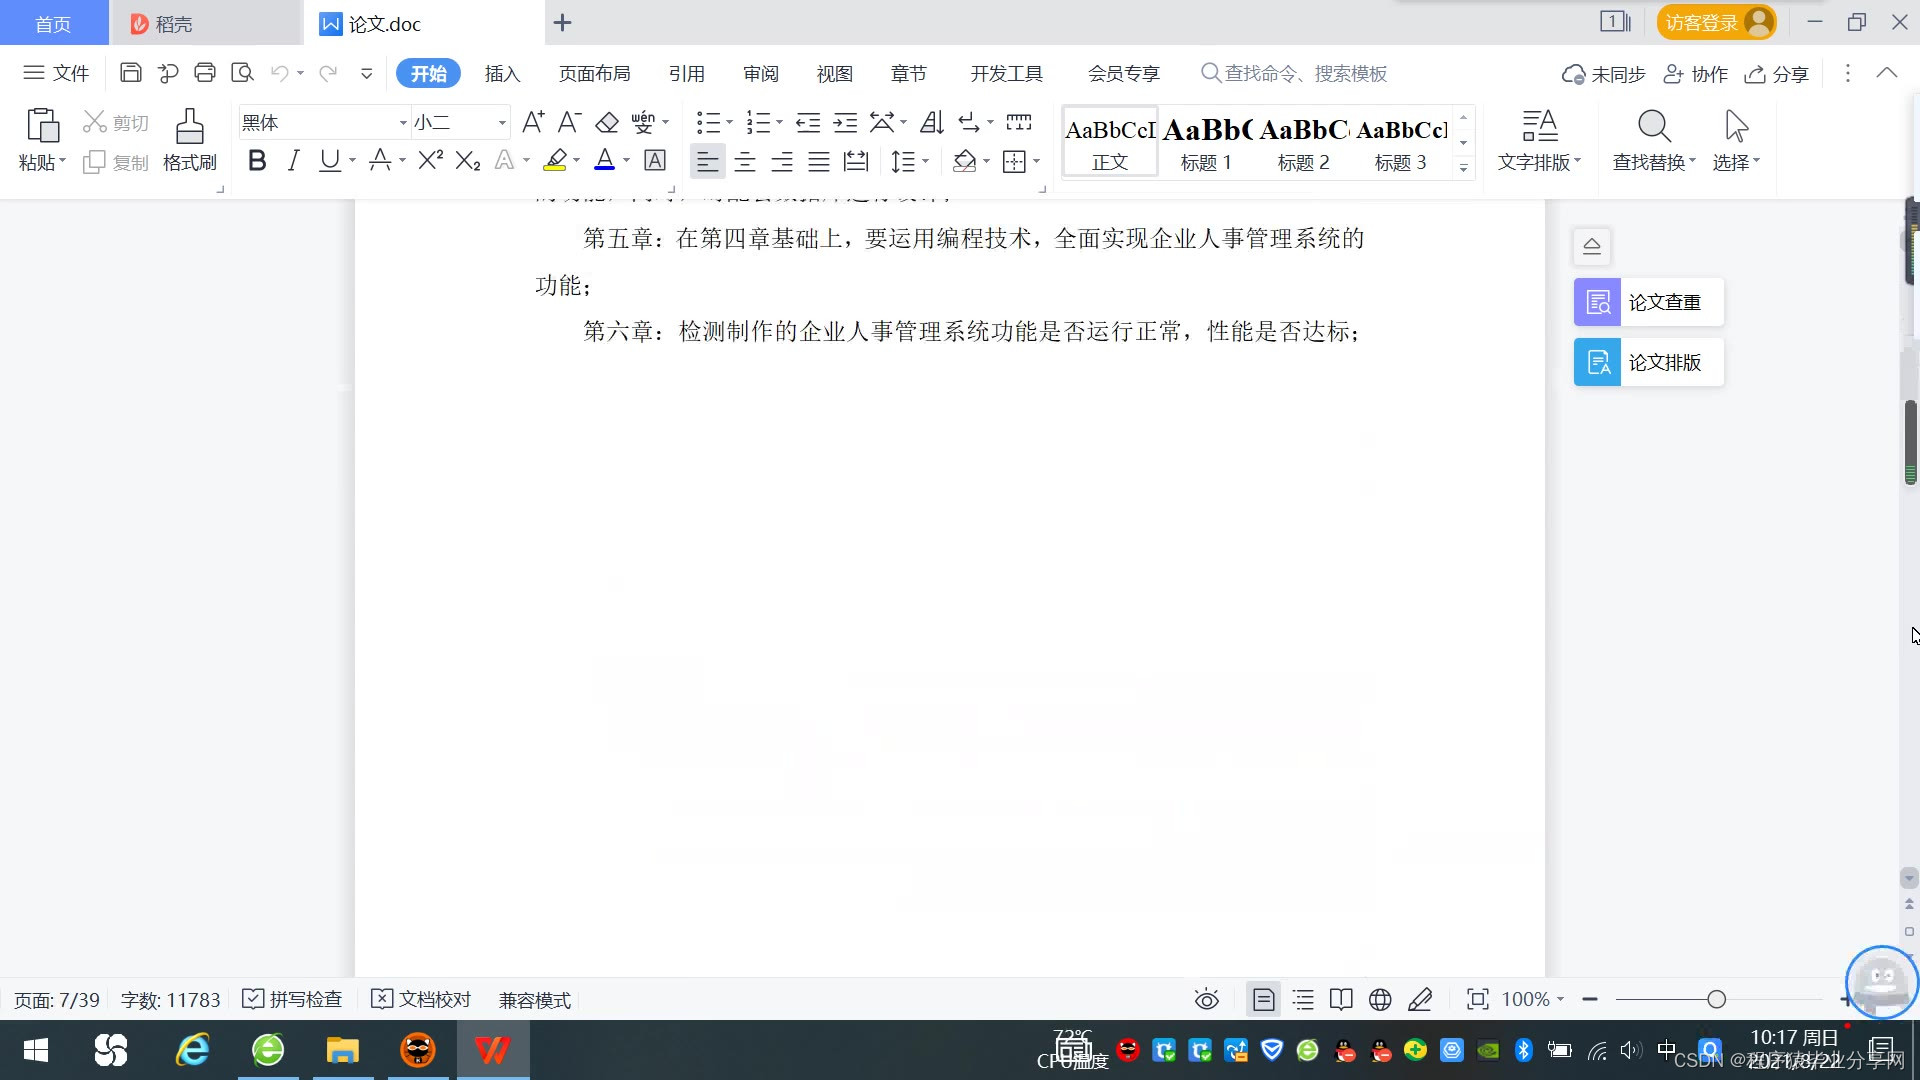This screenshot has height=1080, width=1920.
Task: Switch to the 插入 ribbon tab
Action: pyautogui.click(x=502, y=73)
